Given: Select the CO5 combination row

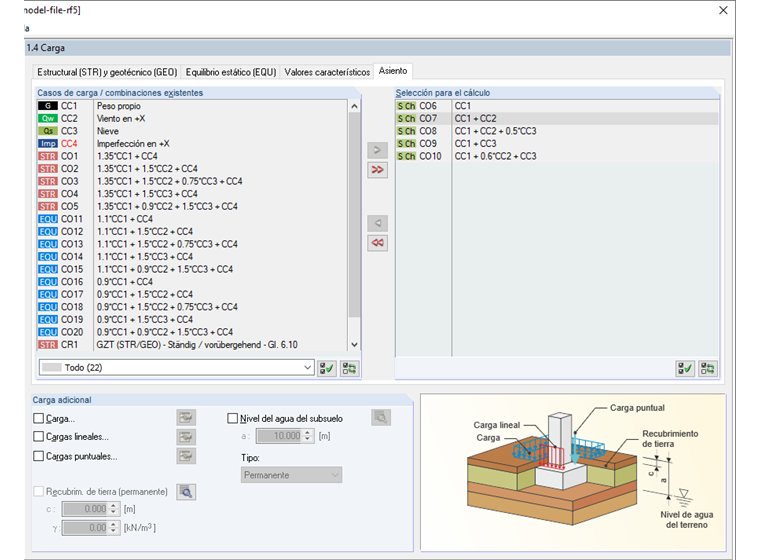Looking at the screenshot, I should pyautogui.click(x=192, y=207).
